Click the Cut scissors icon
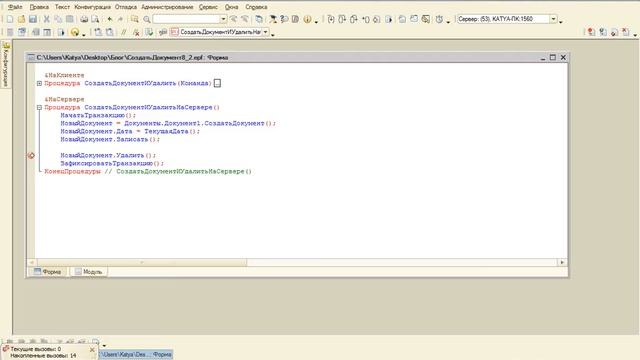 point(47,19)
